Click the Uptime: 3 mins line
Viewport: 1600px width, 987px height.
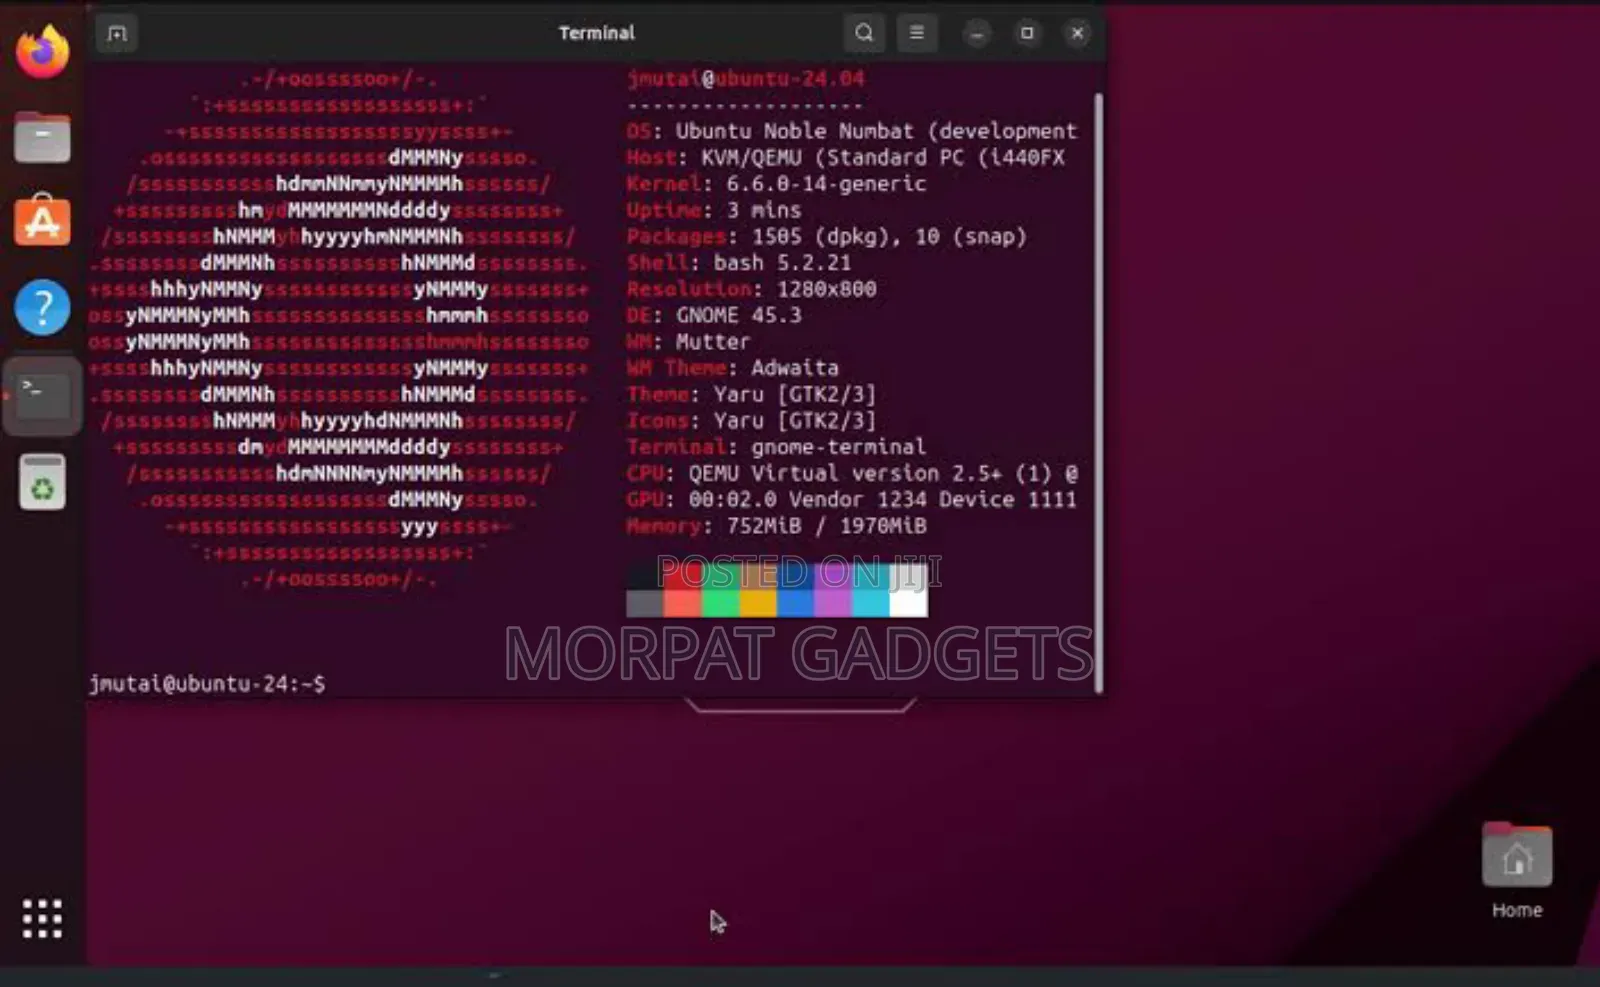(x=714, y=210)
